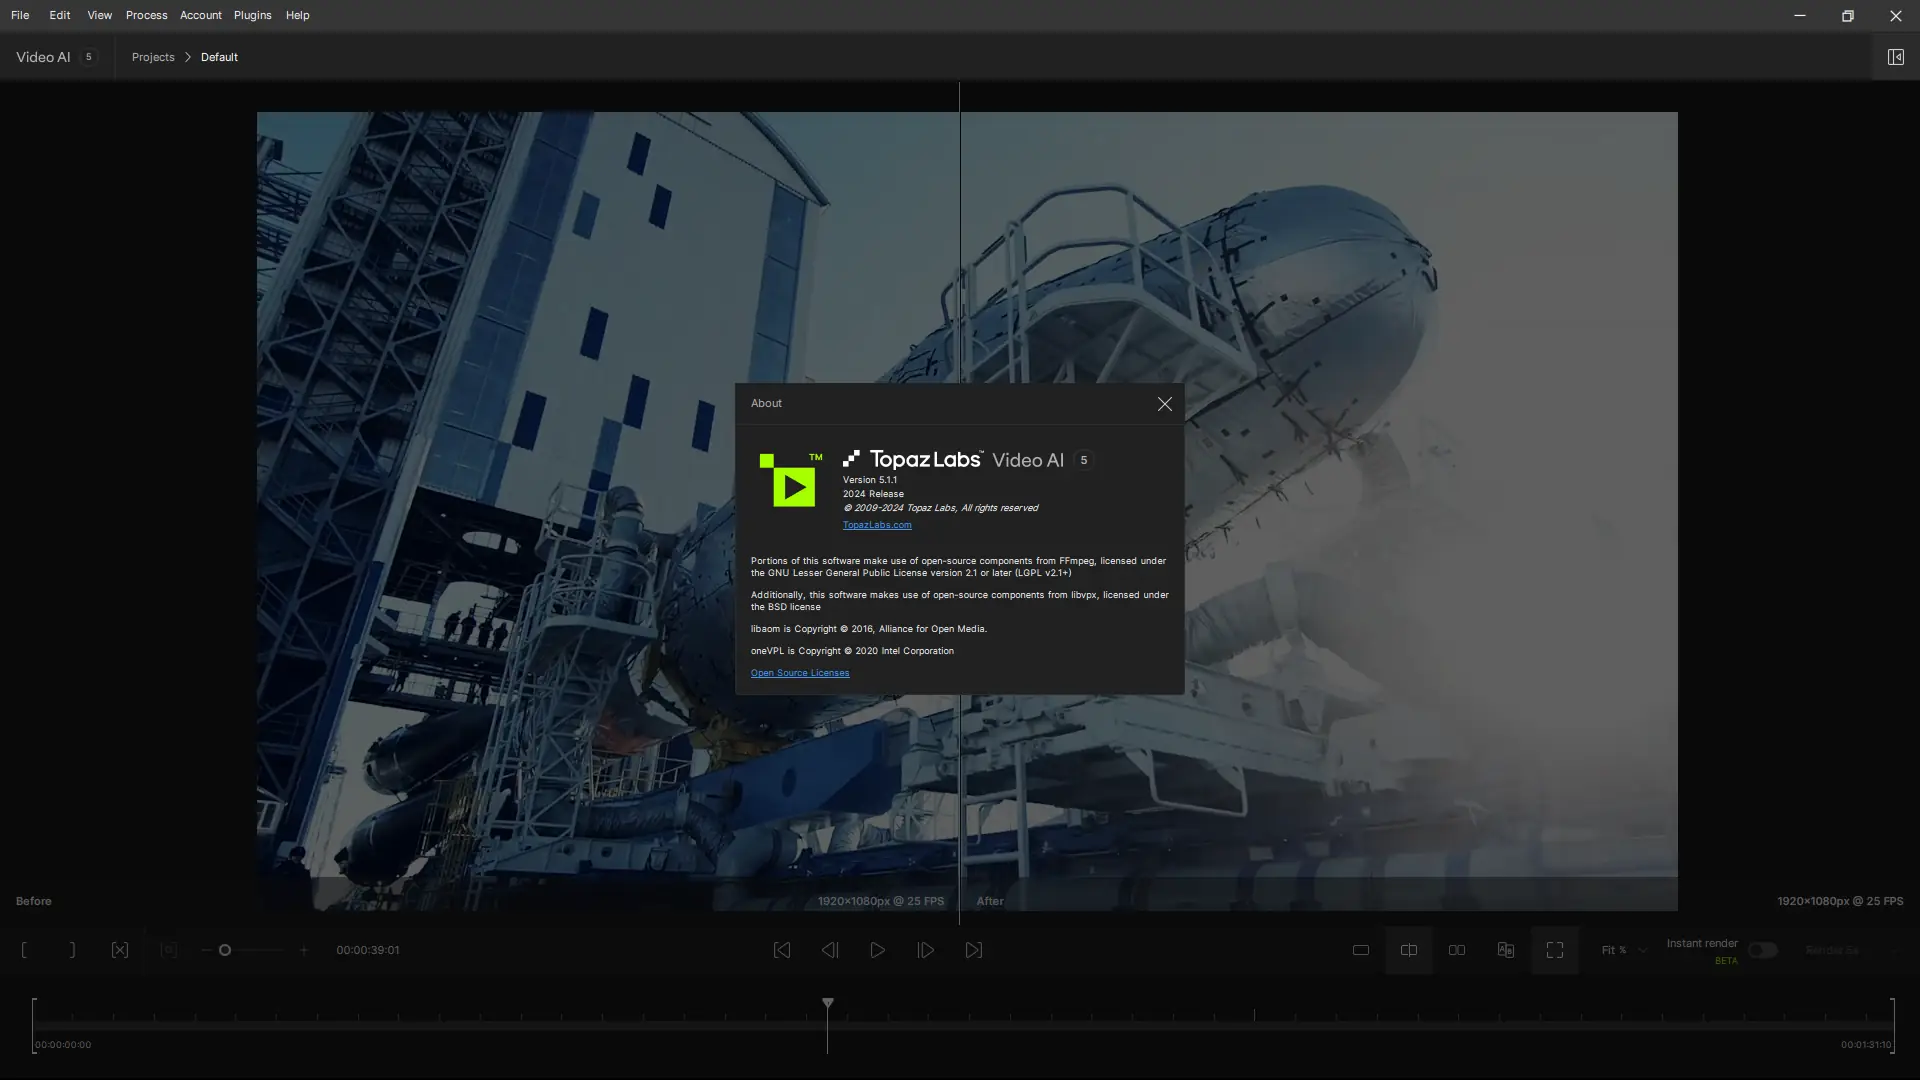This screenshot has width=1920, height=1080.
Task: Jump to the first frame
Action: click(x=781, y=950)
